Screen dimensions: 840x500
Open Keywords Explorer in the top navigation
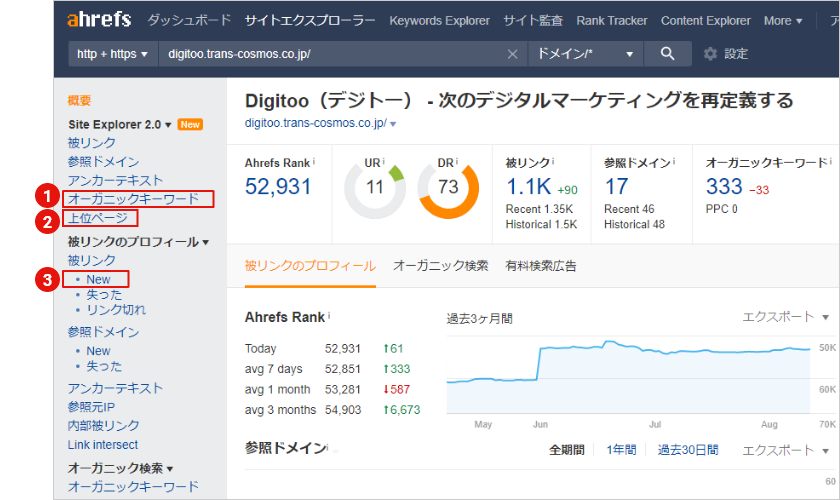[x=439, y=21]
